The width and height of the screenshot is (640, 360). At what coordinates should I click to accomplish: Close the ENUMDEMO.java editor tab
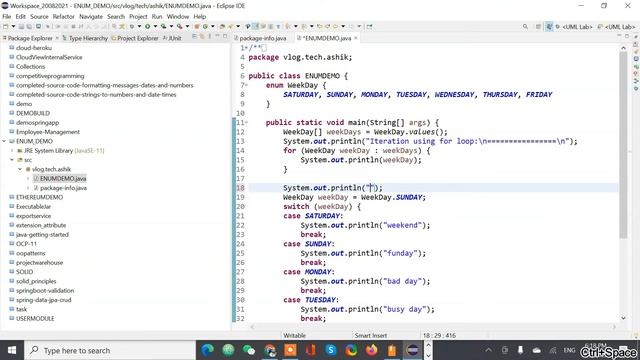(x=356, y=38)
